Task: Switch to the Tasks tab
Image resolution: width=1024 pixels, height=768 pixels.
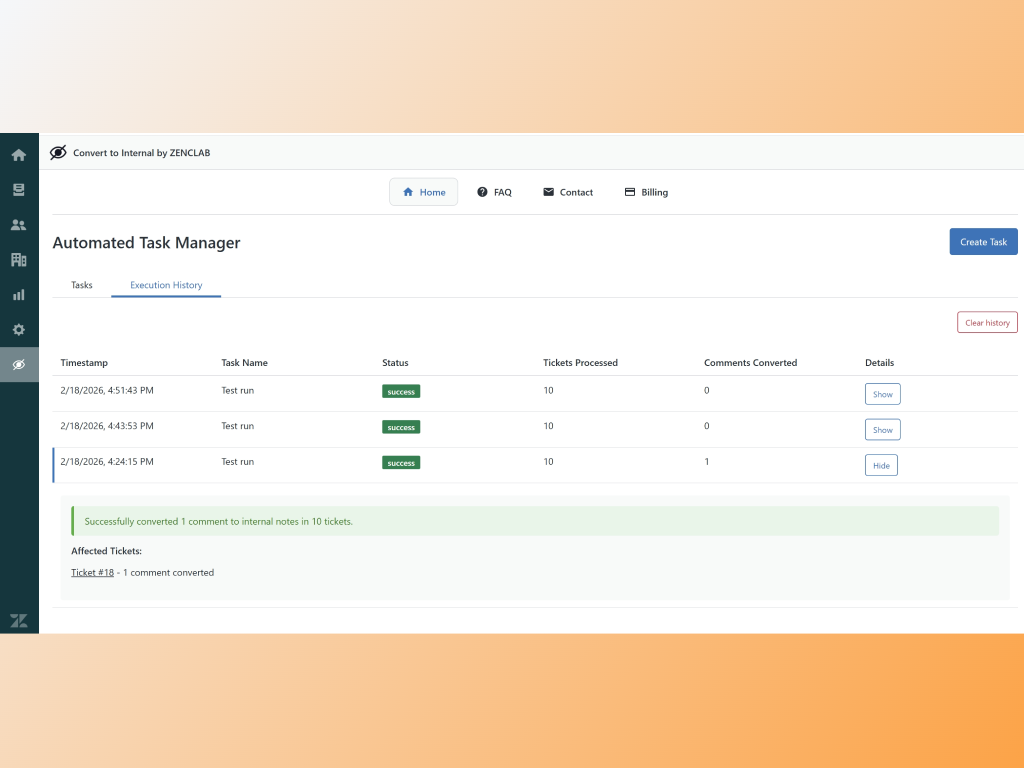Action: click(81, 284)
